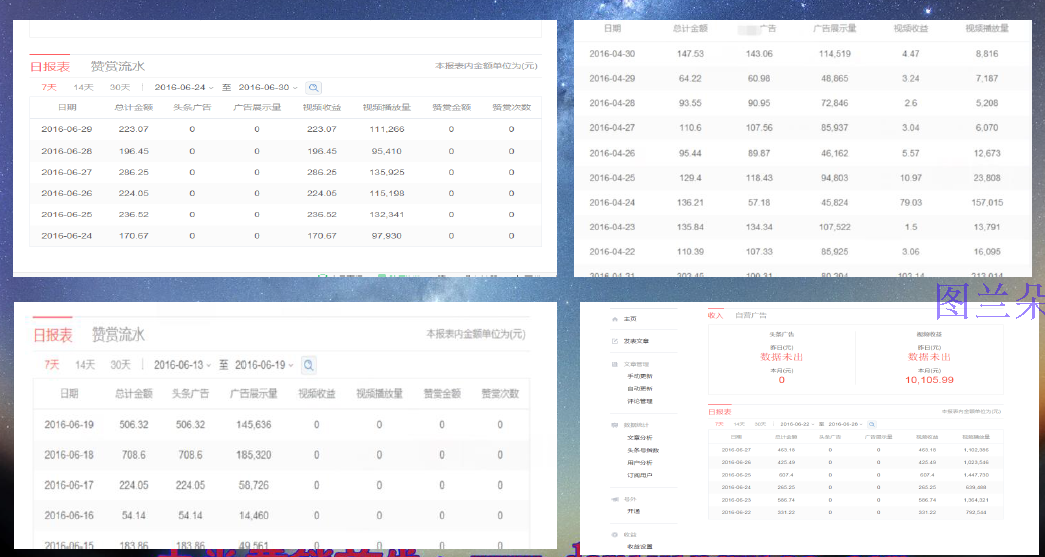Click the coin icon next to 收益

(614, 534)
